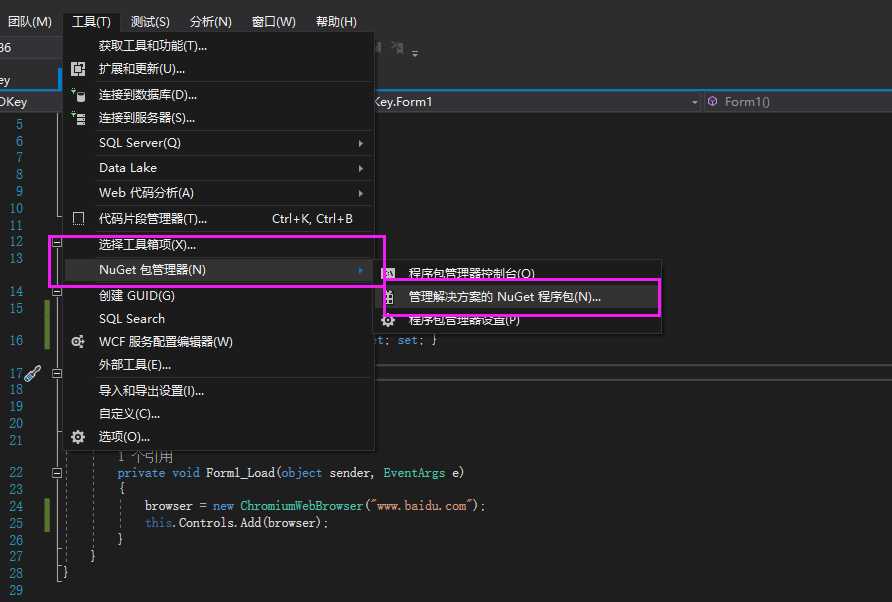This screenshot has height=602, width=892.
Task: Open the Data Lake submenu
Action: [x=218, y=168]
